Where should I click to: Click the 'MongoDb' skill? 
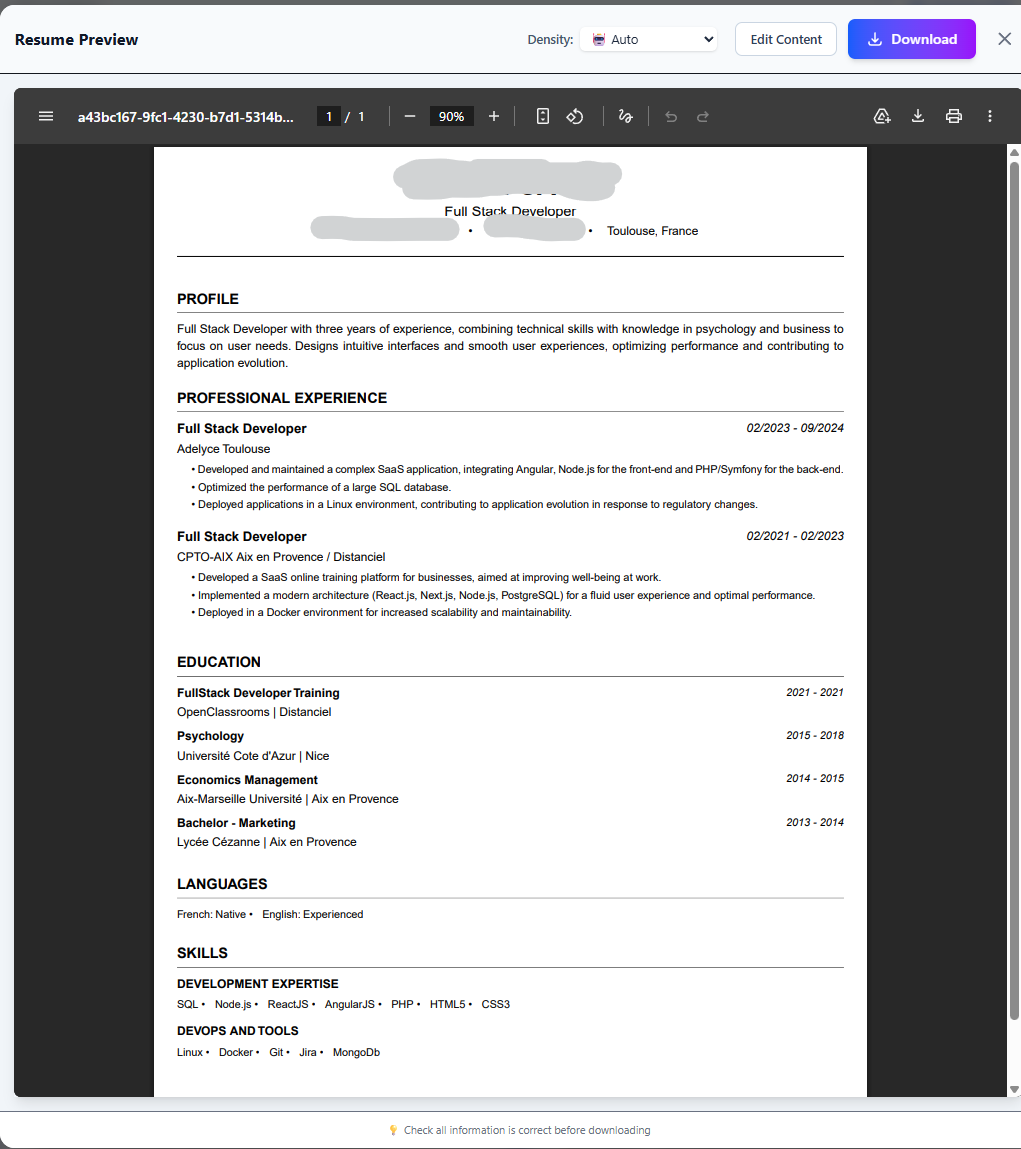tap(356, 1052)
